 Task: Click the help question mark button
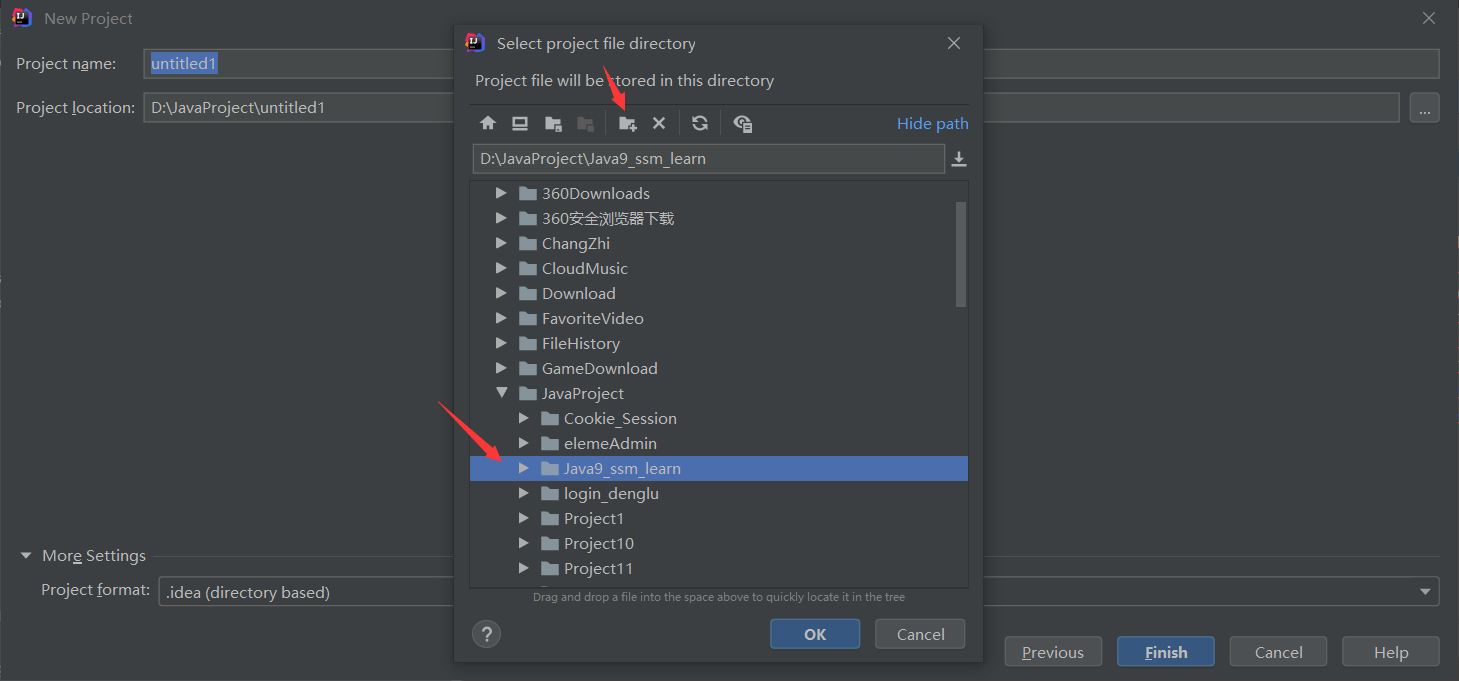click(486, 634)
